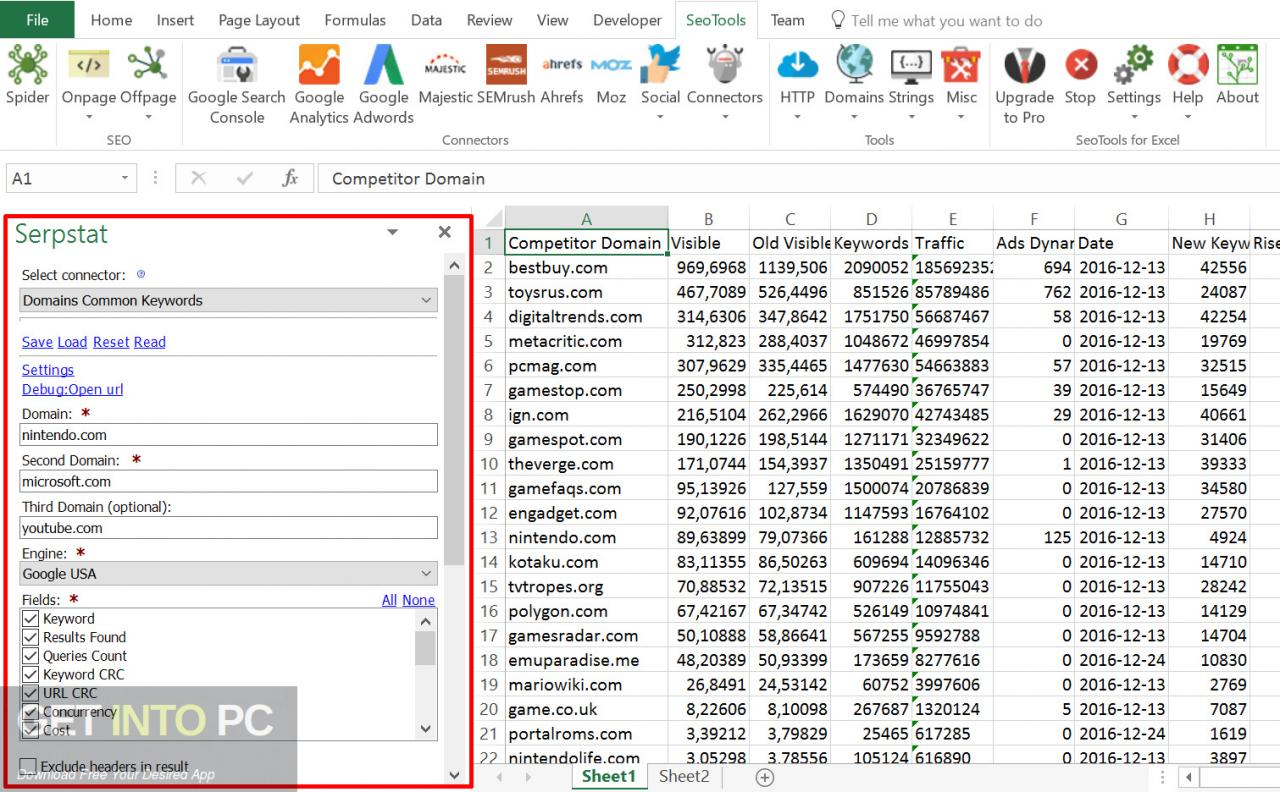Viewport: 1280px width, 792px height.
Task: Open Serpstat pane options arrow
Action: pyautogui.click(x=393, y=232)
